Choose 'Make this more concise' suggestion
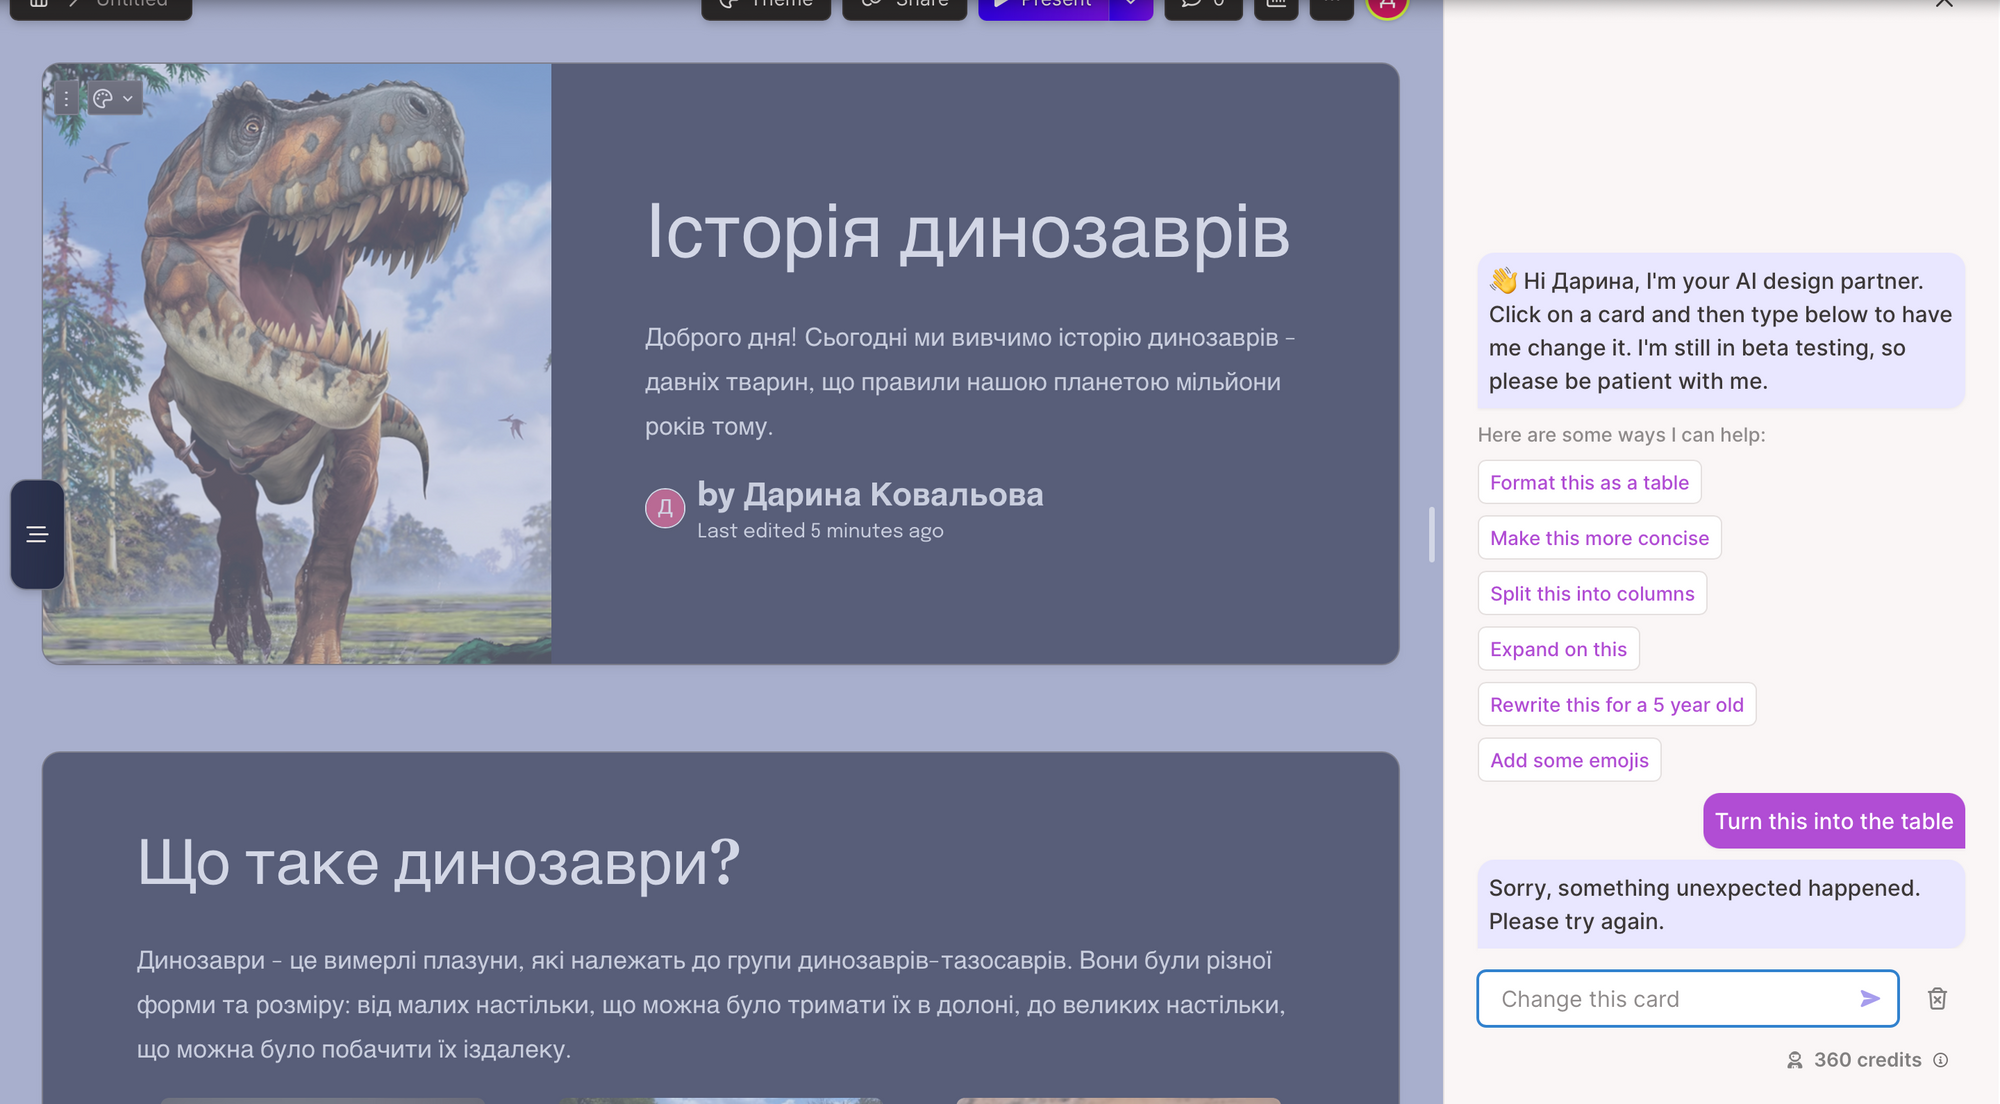 [x=1599, y=538]
